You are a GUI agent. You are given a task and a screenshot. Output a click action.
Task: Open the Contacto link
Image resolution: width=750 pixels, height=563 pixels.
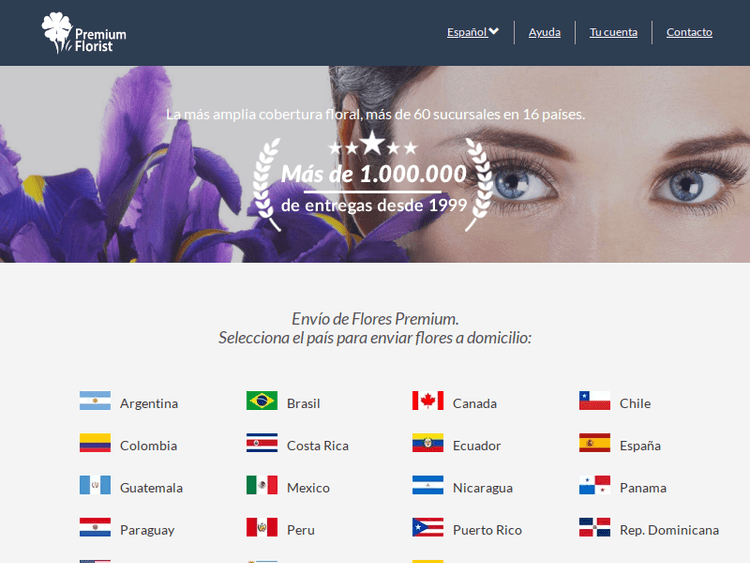pos(689,32)
